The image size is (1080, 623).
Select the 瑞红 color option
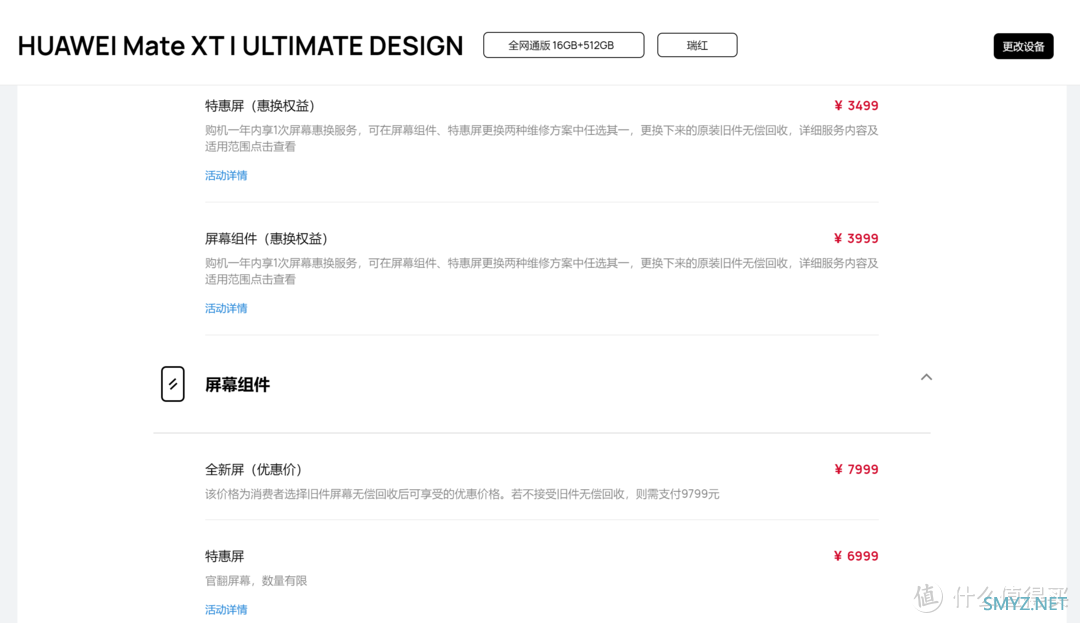click(x=697, y=45)
